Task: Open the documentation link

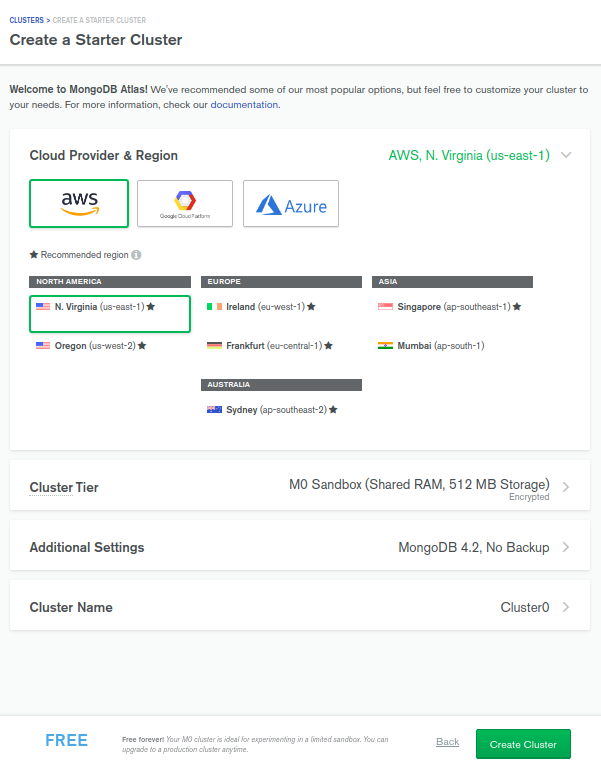Action: (244, 105)
